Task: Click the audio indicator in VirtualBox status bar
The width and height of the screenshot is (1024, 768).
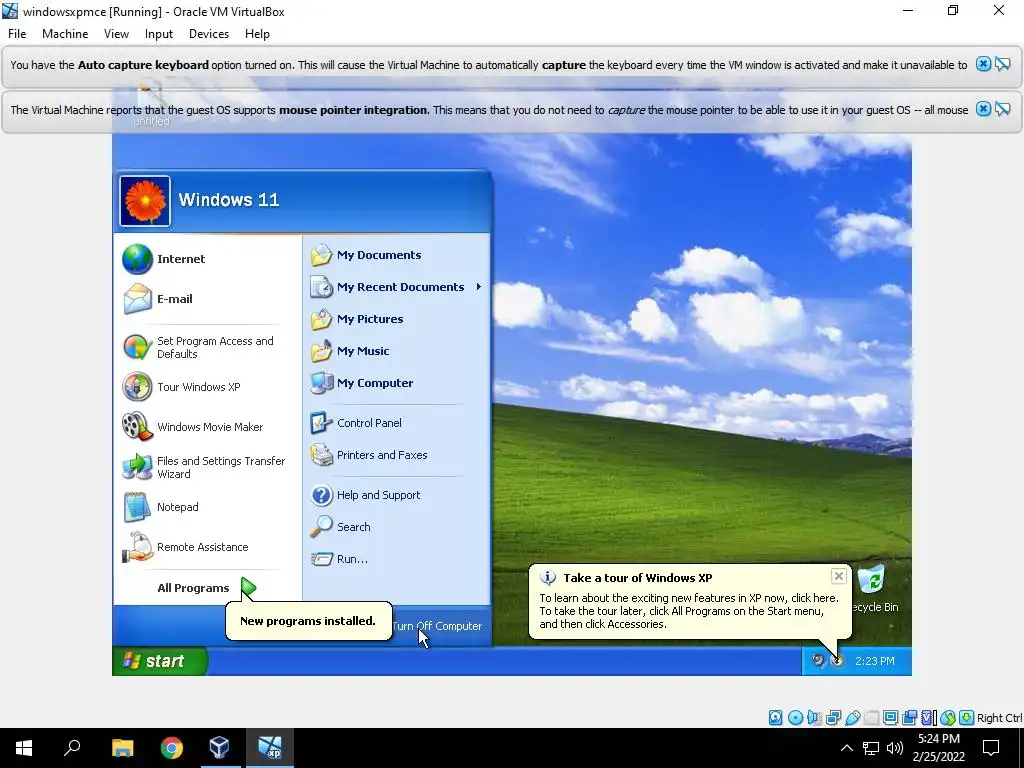Action: tap(814, 718)
